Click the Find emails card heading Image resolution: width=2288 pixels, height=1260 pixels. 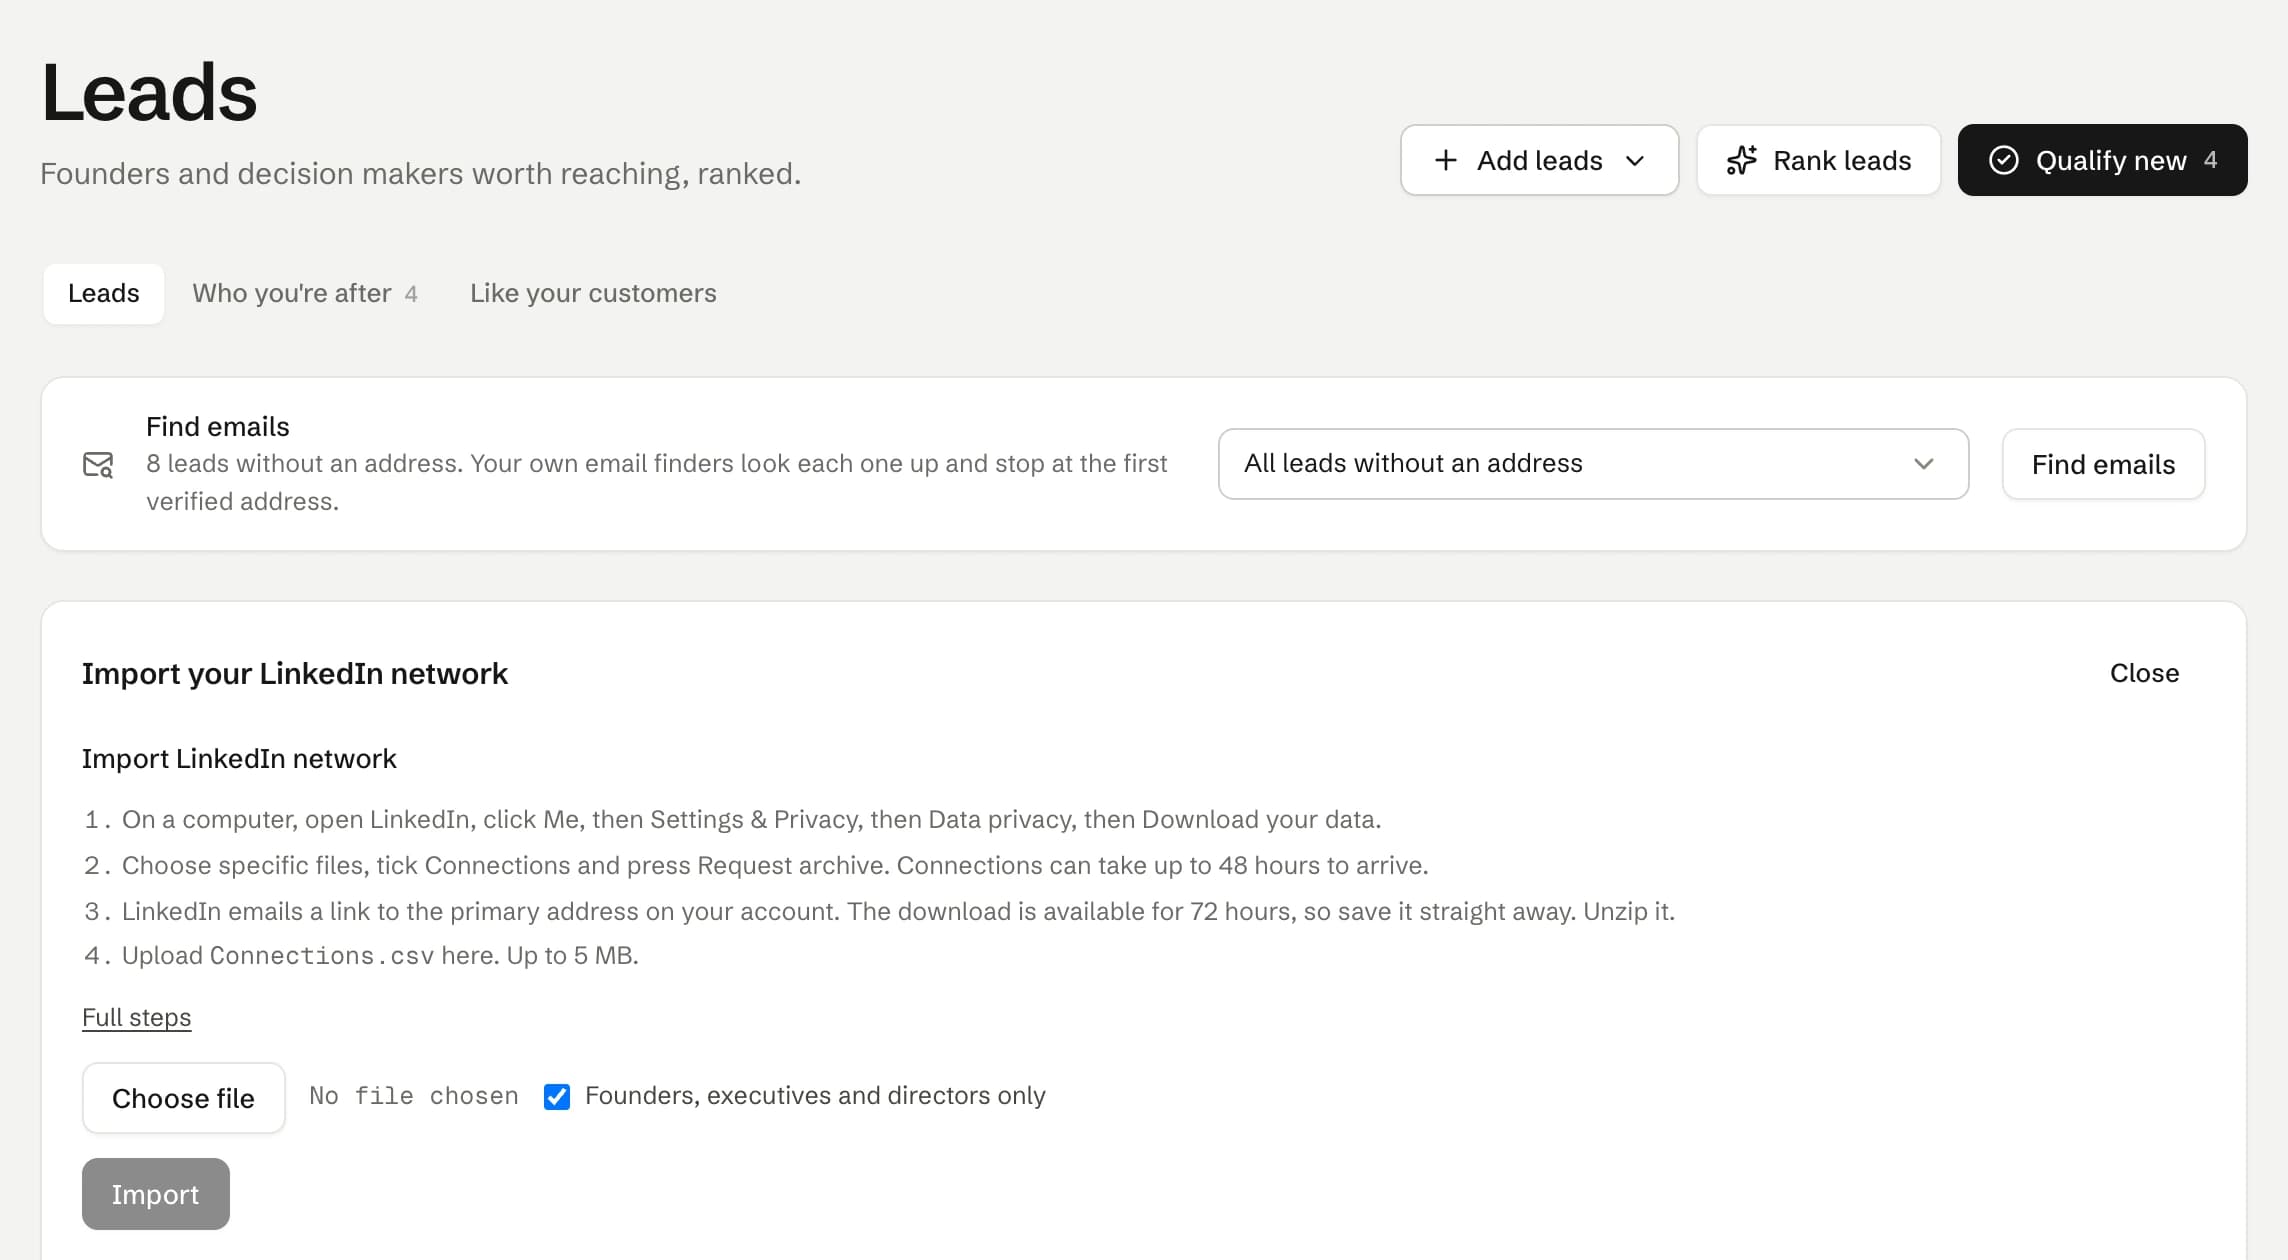[217, 426]
